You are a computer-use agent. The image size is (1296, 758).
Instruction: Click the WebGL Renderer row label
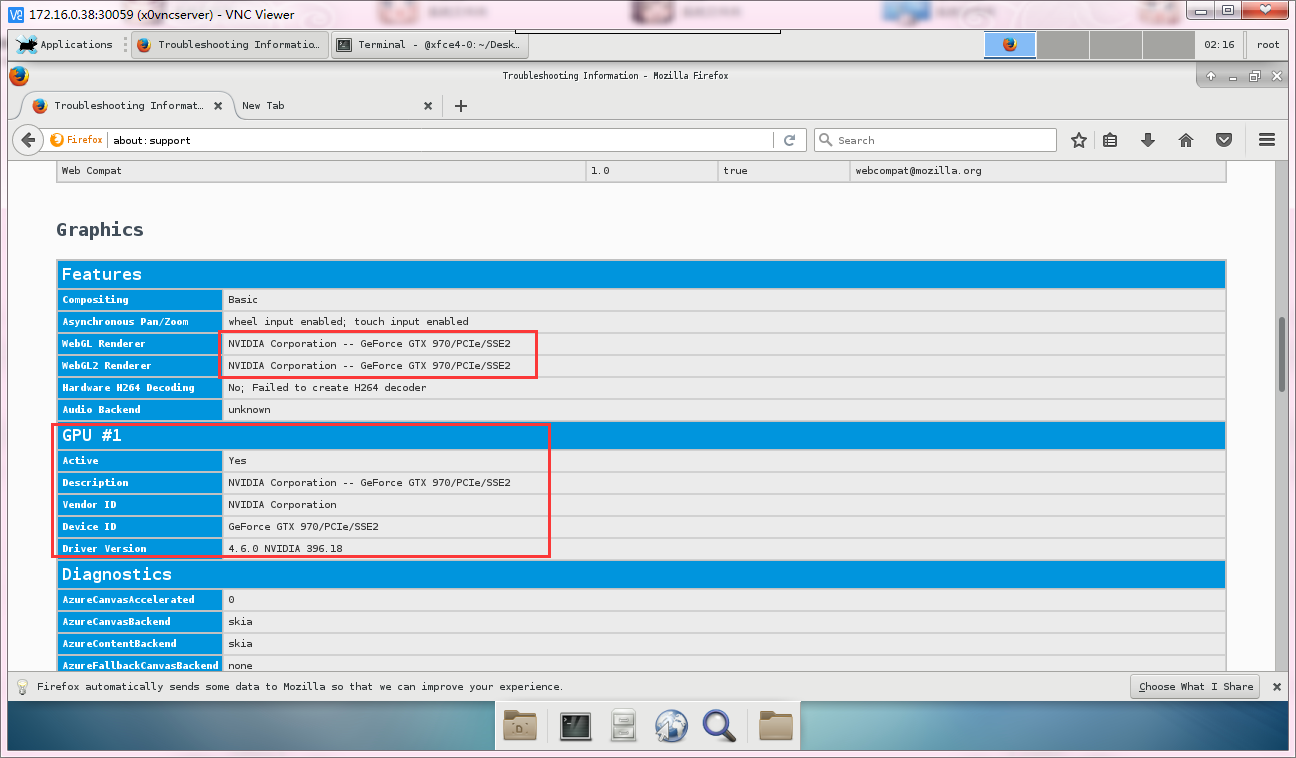139,344
